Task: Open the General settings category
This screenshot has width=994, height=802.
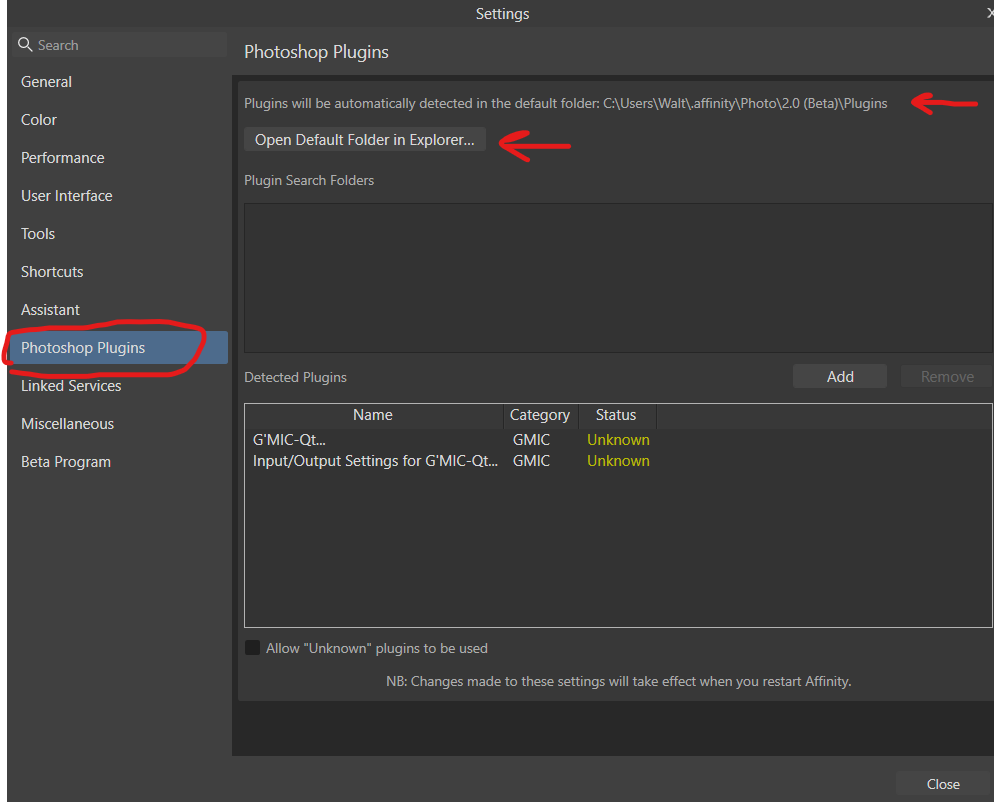Action: [46, 81]
